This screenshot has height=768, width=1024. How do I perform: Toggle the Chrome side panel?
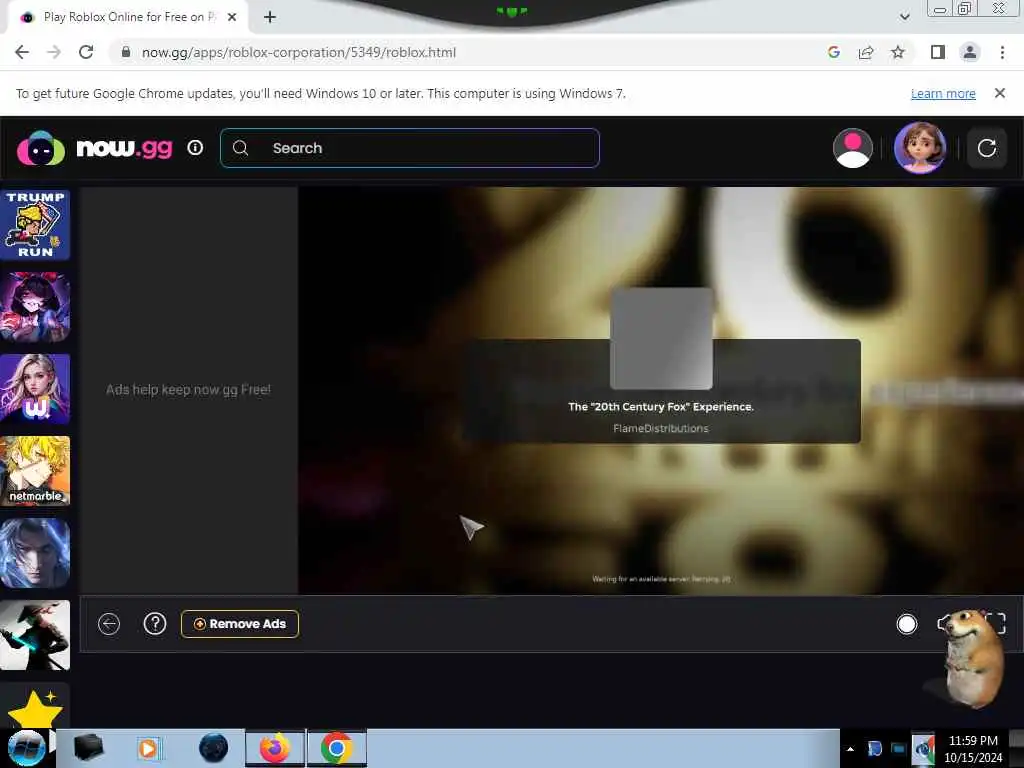click(x=938, y=52)
